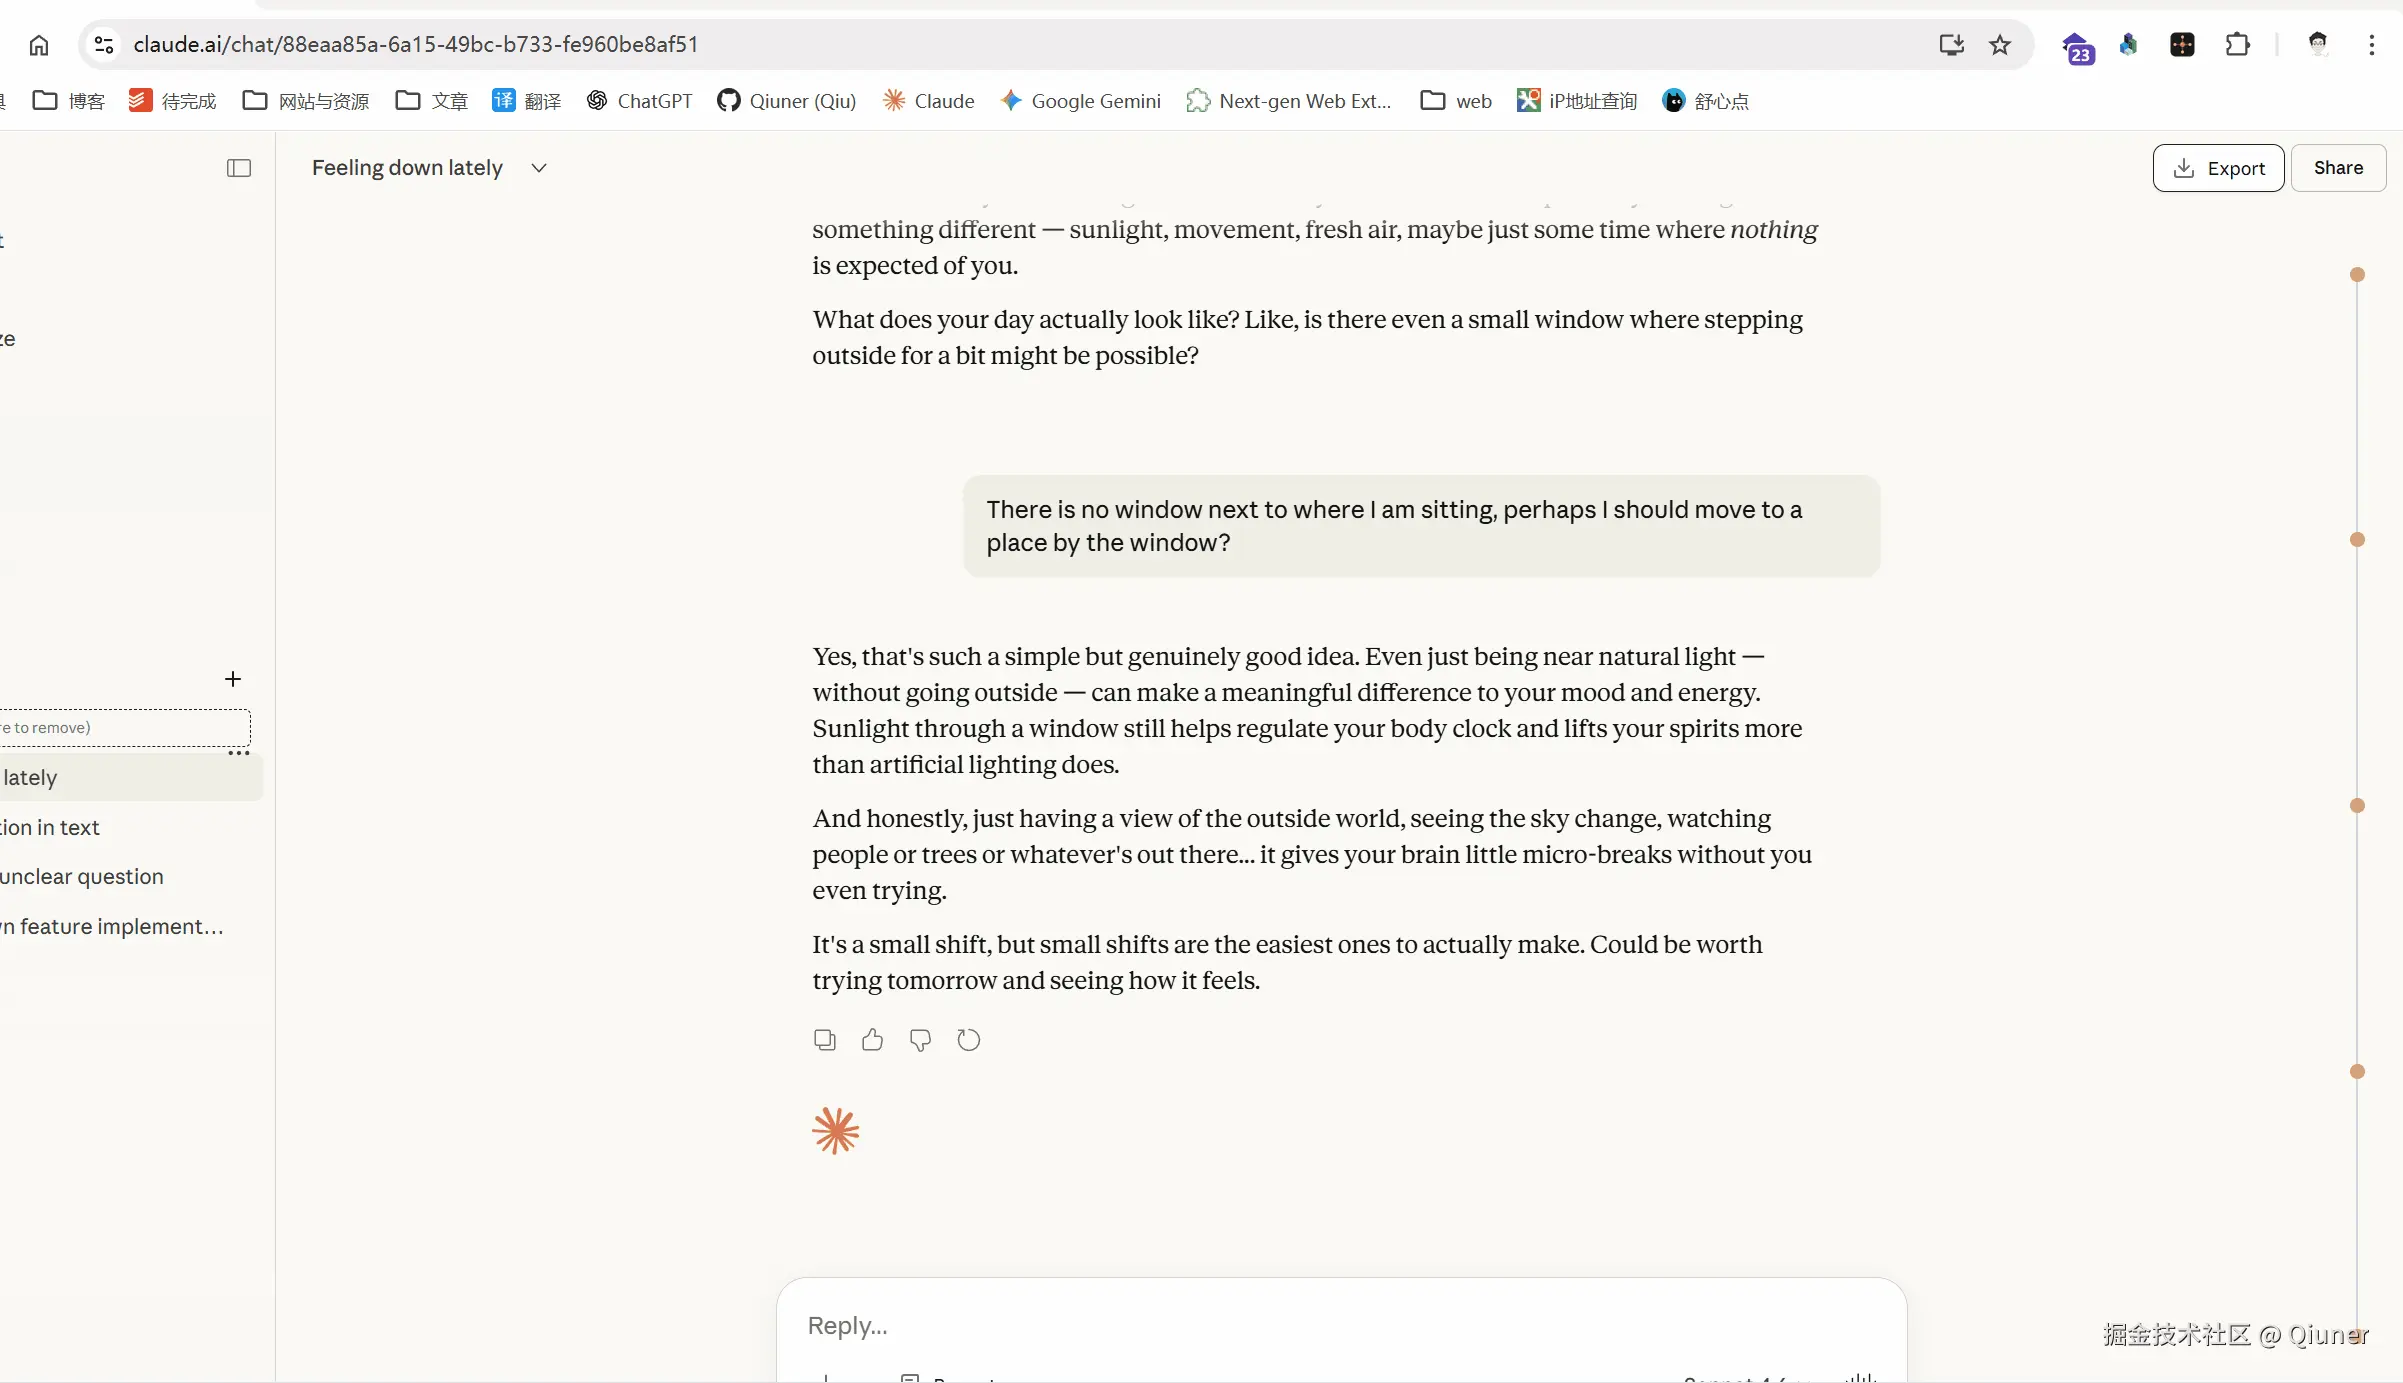The height and width of the screenshot is (1383, 2403).
Task: Give thumbs up to the response
Action: 872,1040
